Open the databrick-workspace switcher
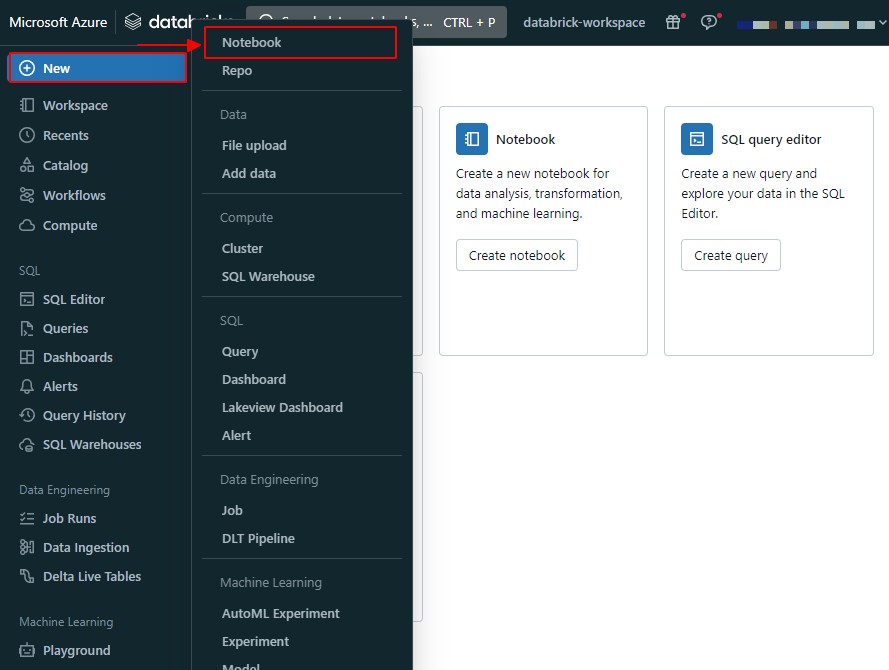 click(584, 22)
